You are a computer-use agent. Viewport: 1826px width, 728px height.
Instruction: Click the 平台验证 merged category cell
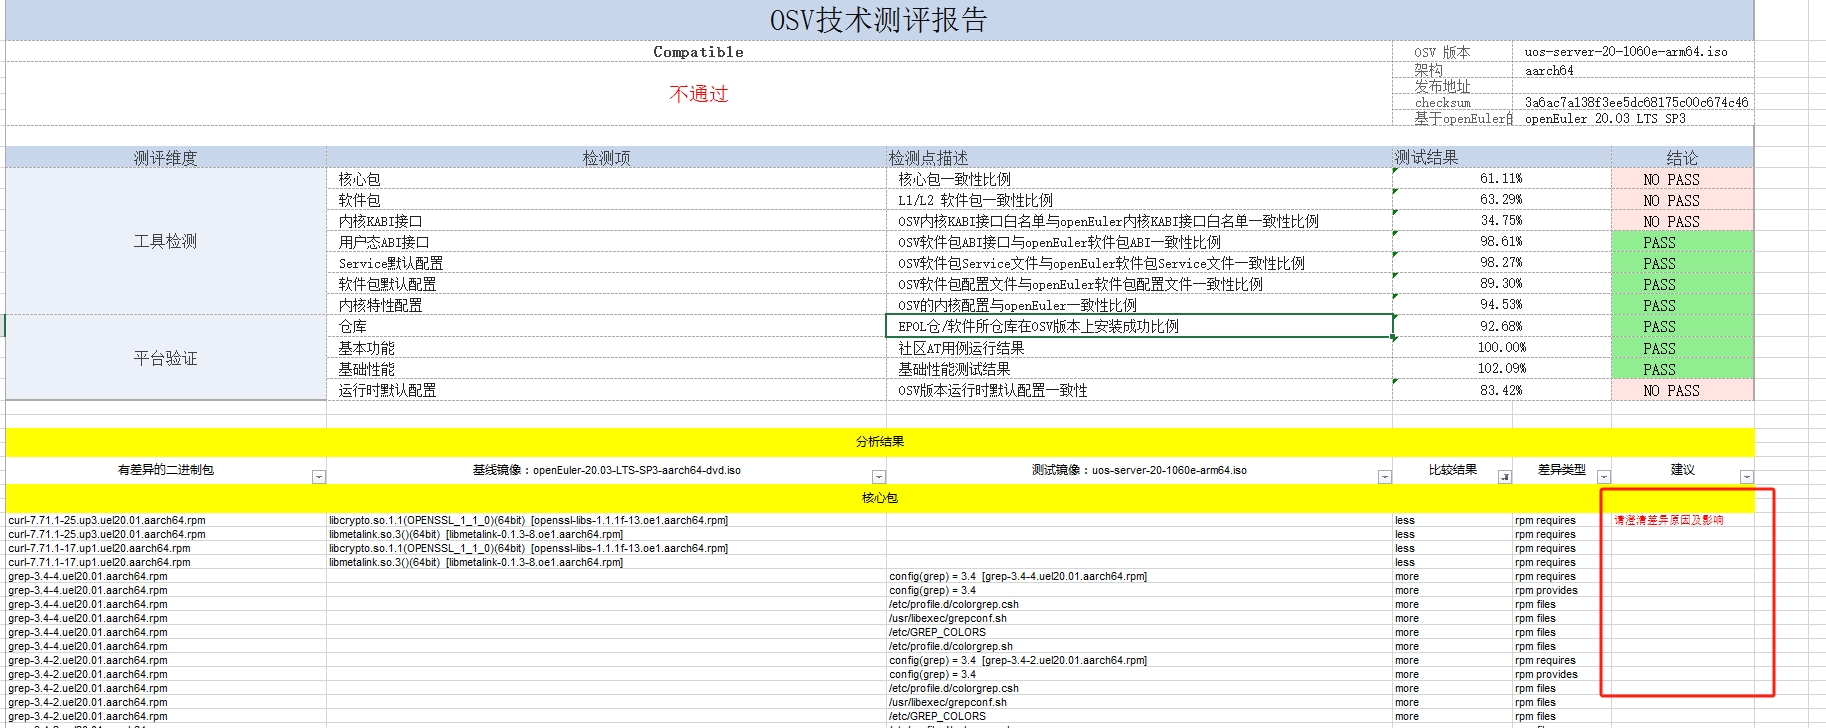click(165, 358)
